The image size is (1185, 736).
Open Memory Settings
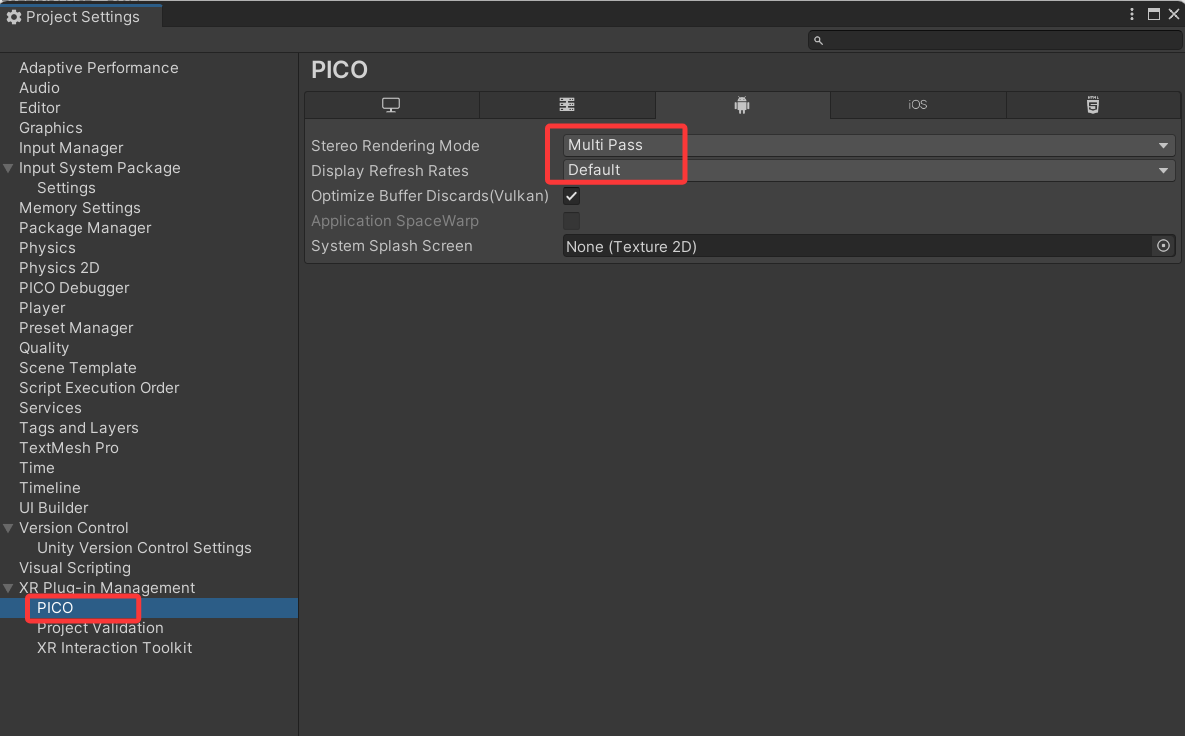79,208
